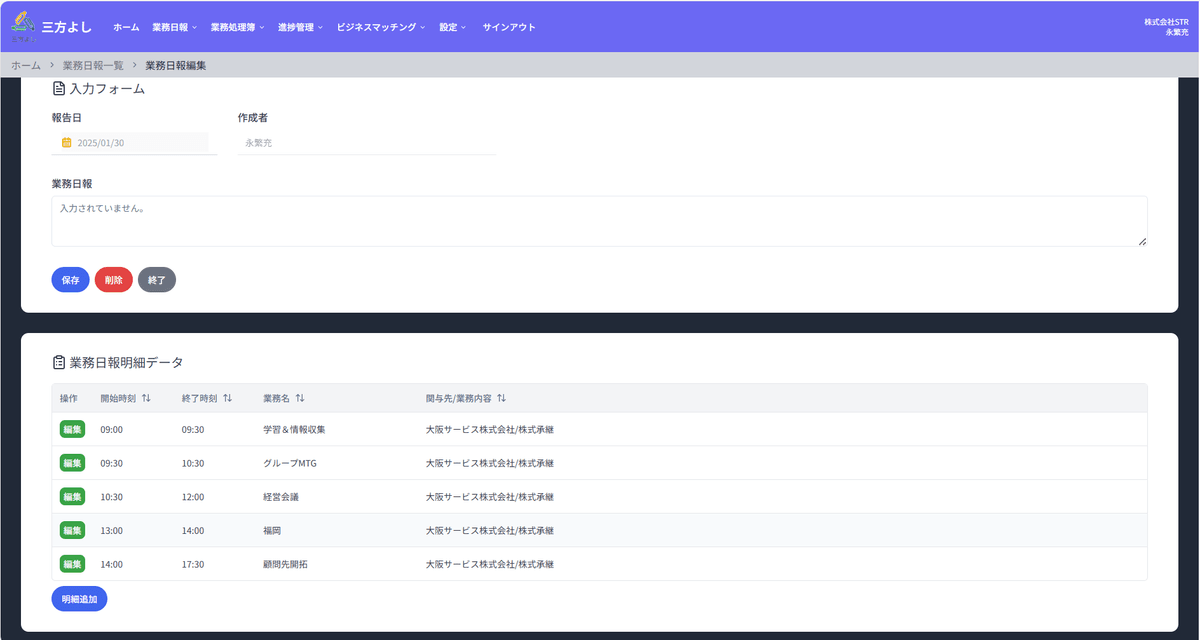Click into the 業務日報 text area
This screenshot has width=1200, height=640.
pos(598,221)
